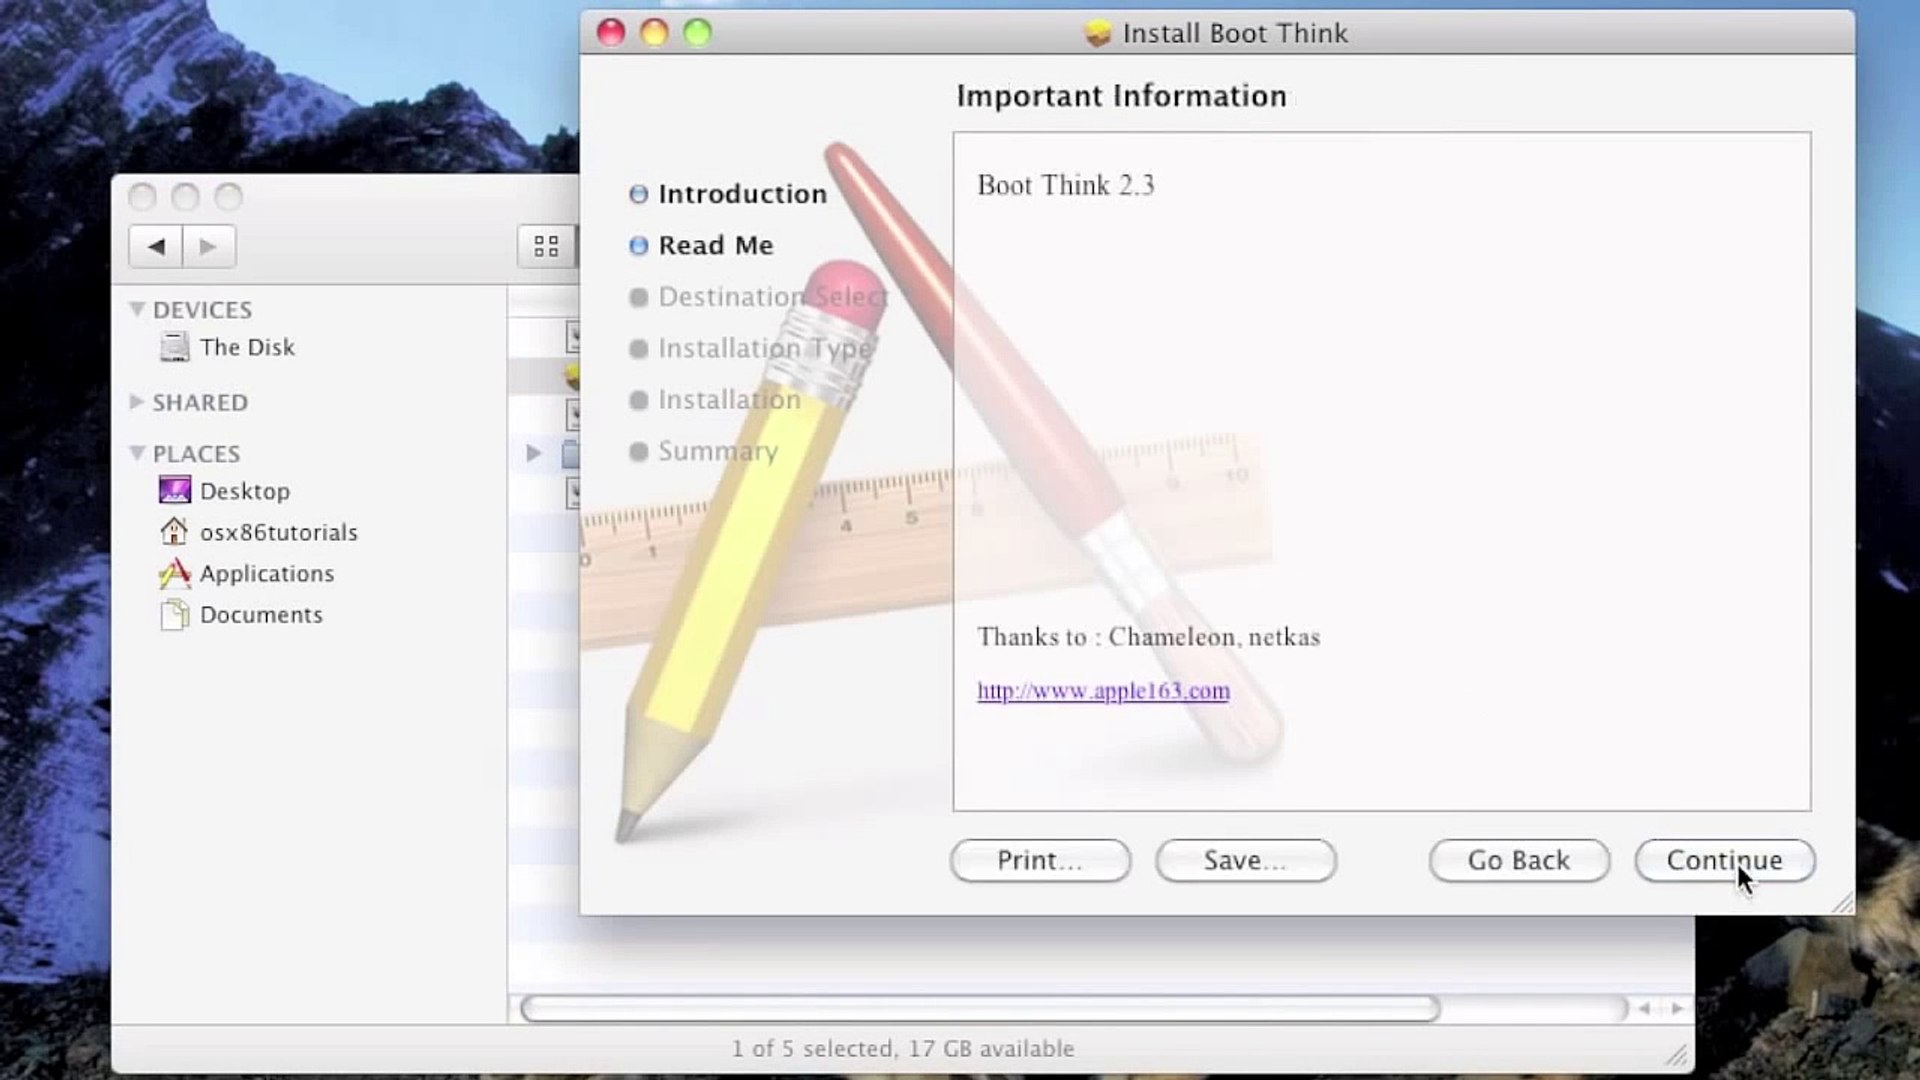Click the Continue button in installer
1920x1080 pixels.
1724,860
